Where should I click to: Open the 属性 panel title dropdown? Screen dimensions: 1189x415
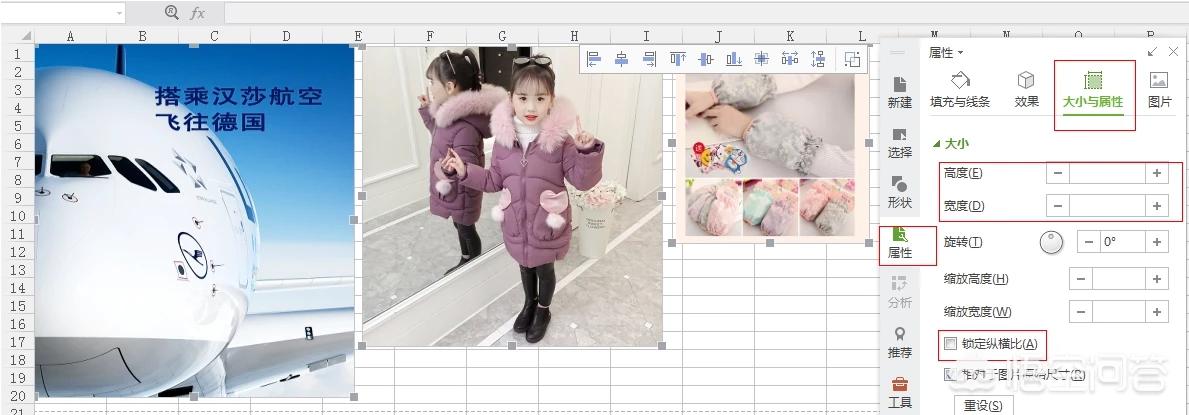[946, 52]
